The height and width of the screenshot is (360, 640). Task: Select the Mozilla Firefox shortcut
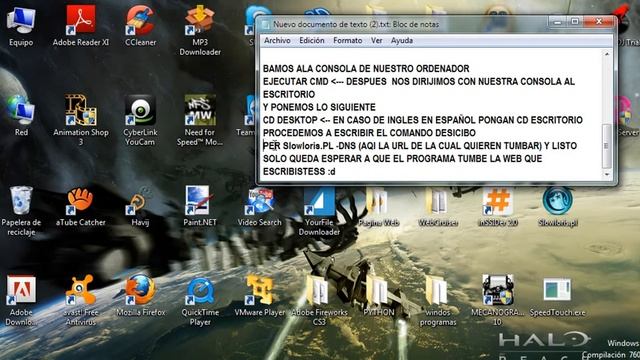tap(140, 296)
